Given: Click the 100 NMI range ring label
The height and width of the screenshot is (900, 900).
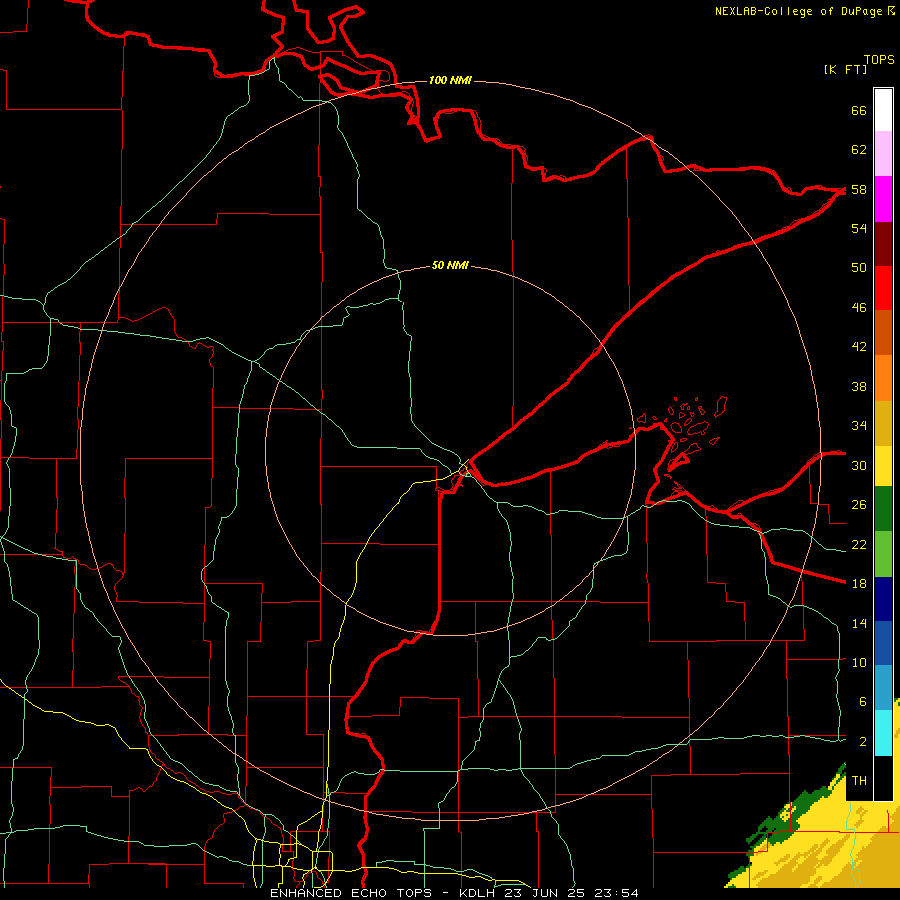Looking at the screenshot, I should tap(450, 80).
